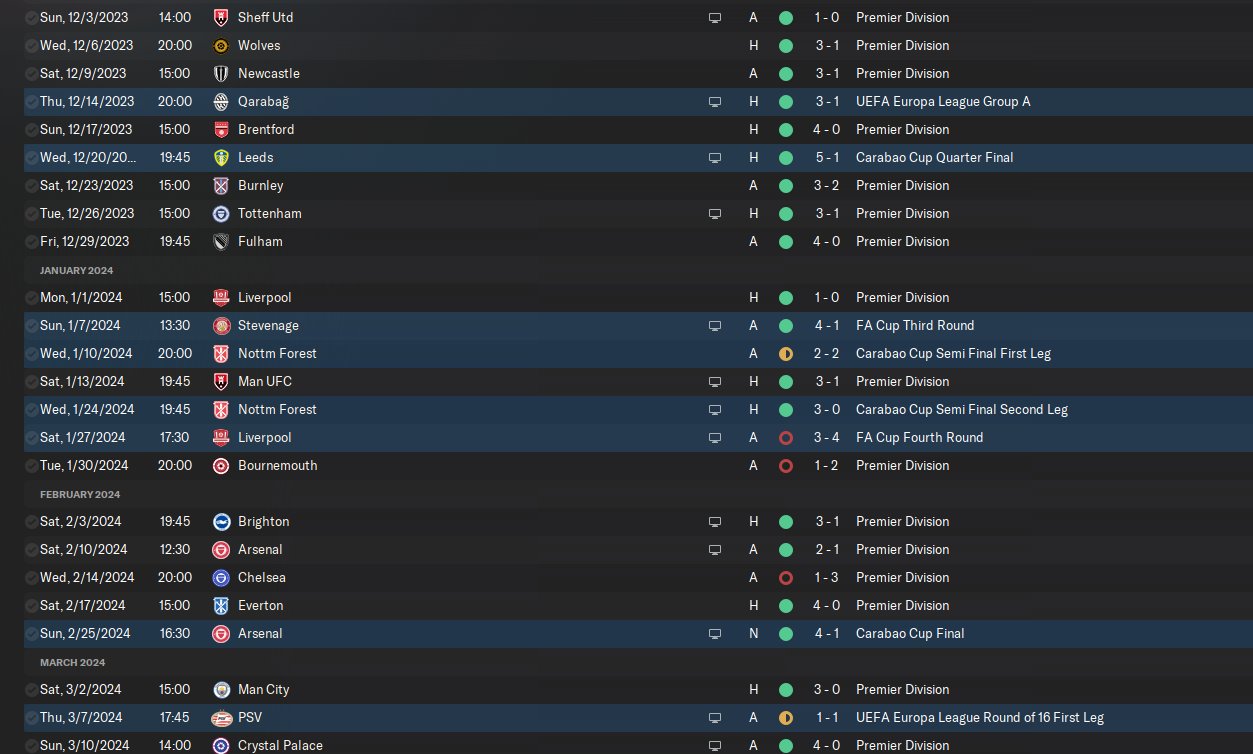Open the Brentford team link

[266, 129]
